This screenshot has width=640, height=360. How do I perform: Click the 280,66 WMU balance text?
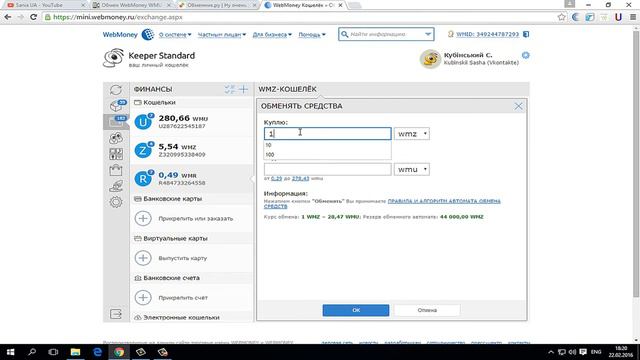pyautogui.click(x=183, y=118)
